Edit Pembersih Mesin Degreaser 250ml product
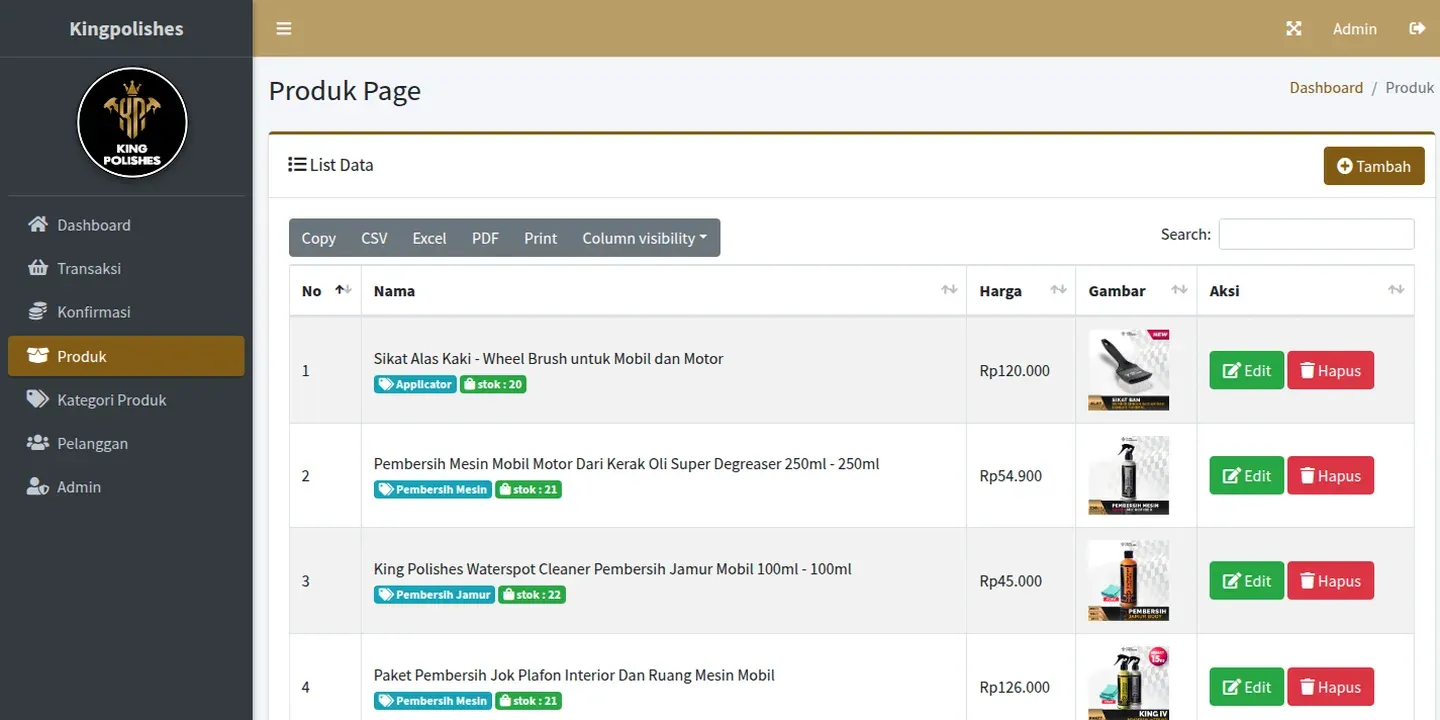Screen dimensions: 1440x720 pyautogui.click(x=1246, y=476)
